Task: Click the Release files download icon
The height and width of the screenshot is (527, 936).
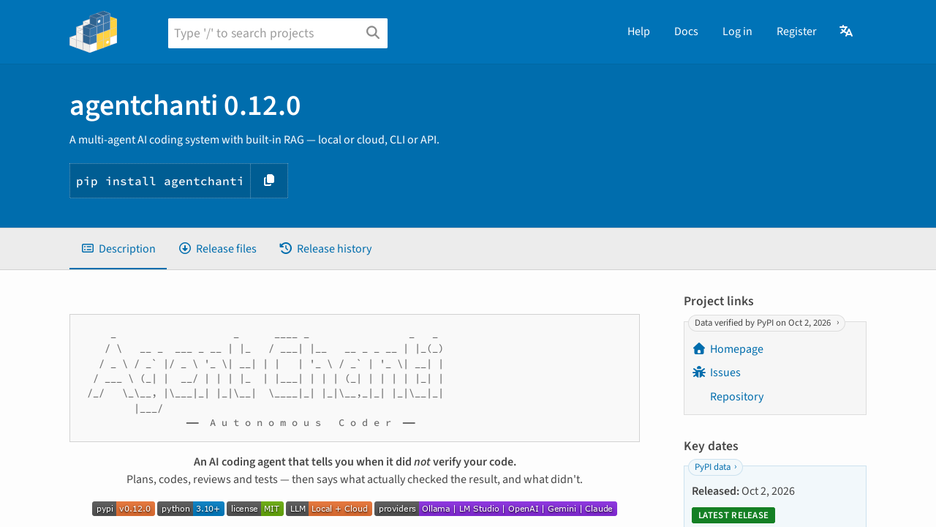Action: click(185, 248)
